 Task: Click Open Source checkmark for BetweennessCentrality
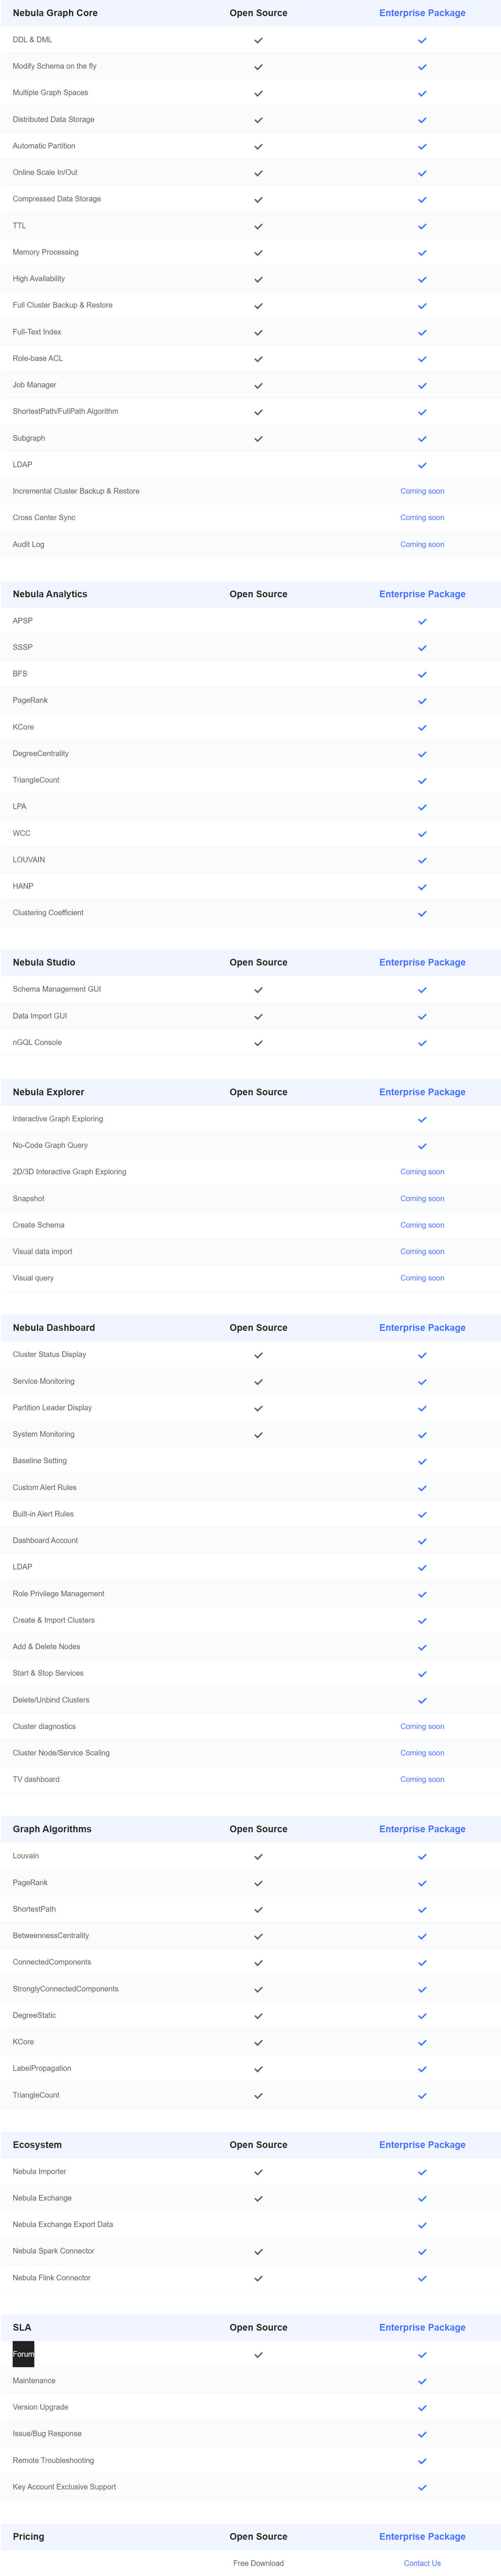click(258, 1936)
